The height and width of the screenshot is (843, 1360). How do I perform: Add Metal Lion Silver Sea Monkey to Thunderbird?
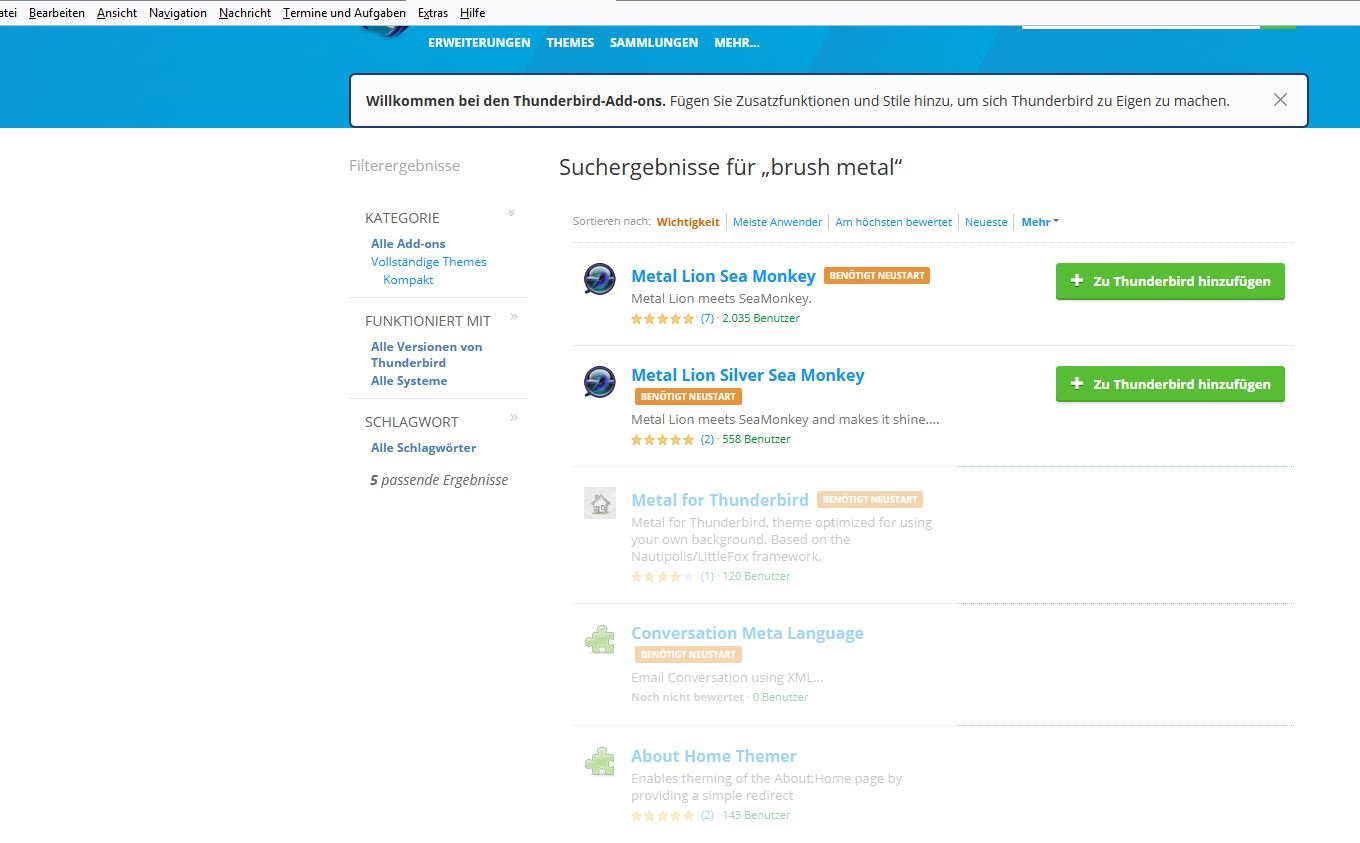pos(1170,384)
